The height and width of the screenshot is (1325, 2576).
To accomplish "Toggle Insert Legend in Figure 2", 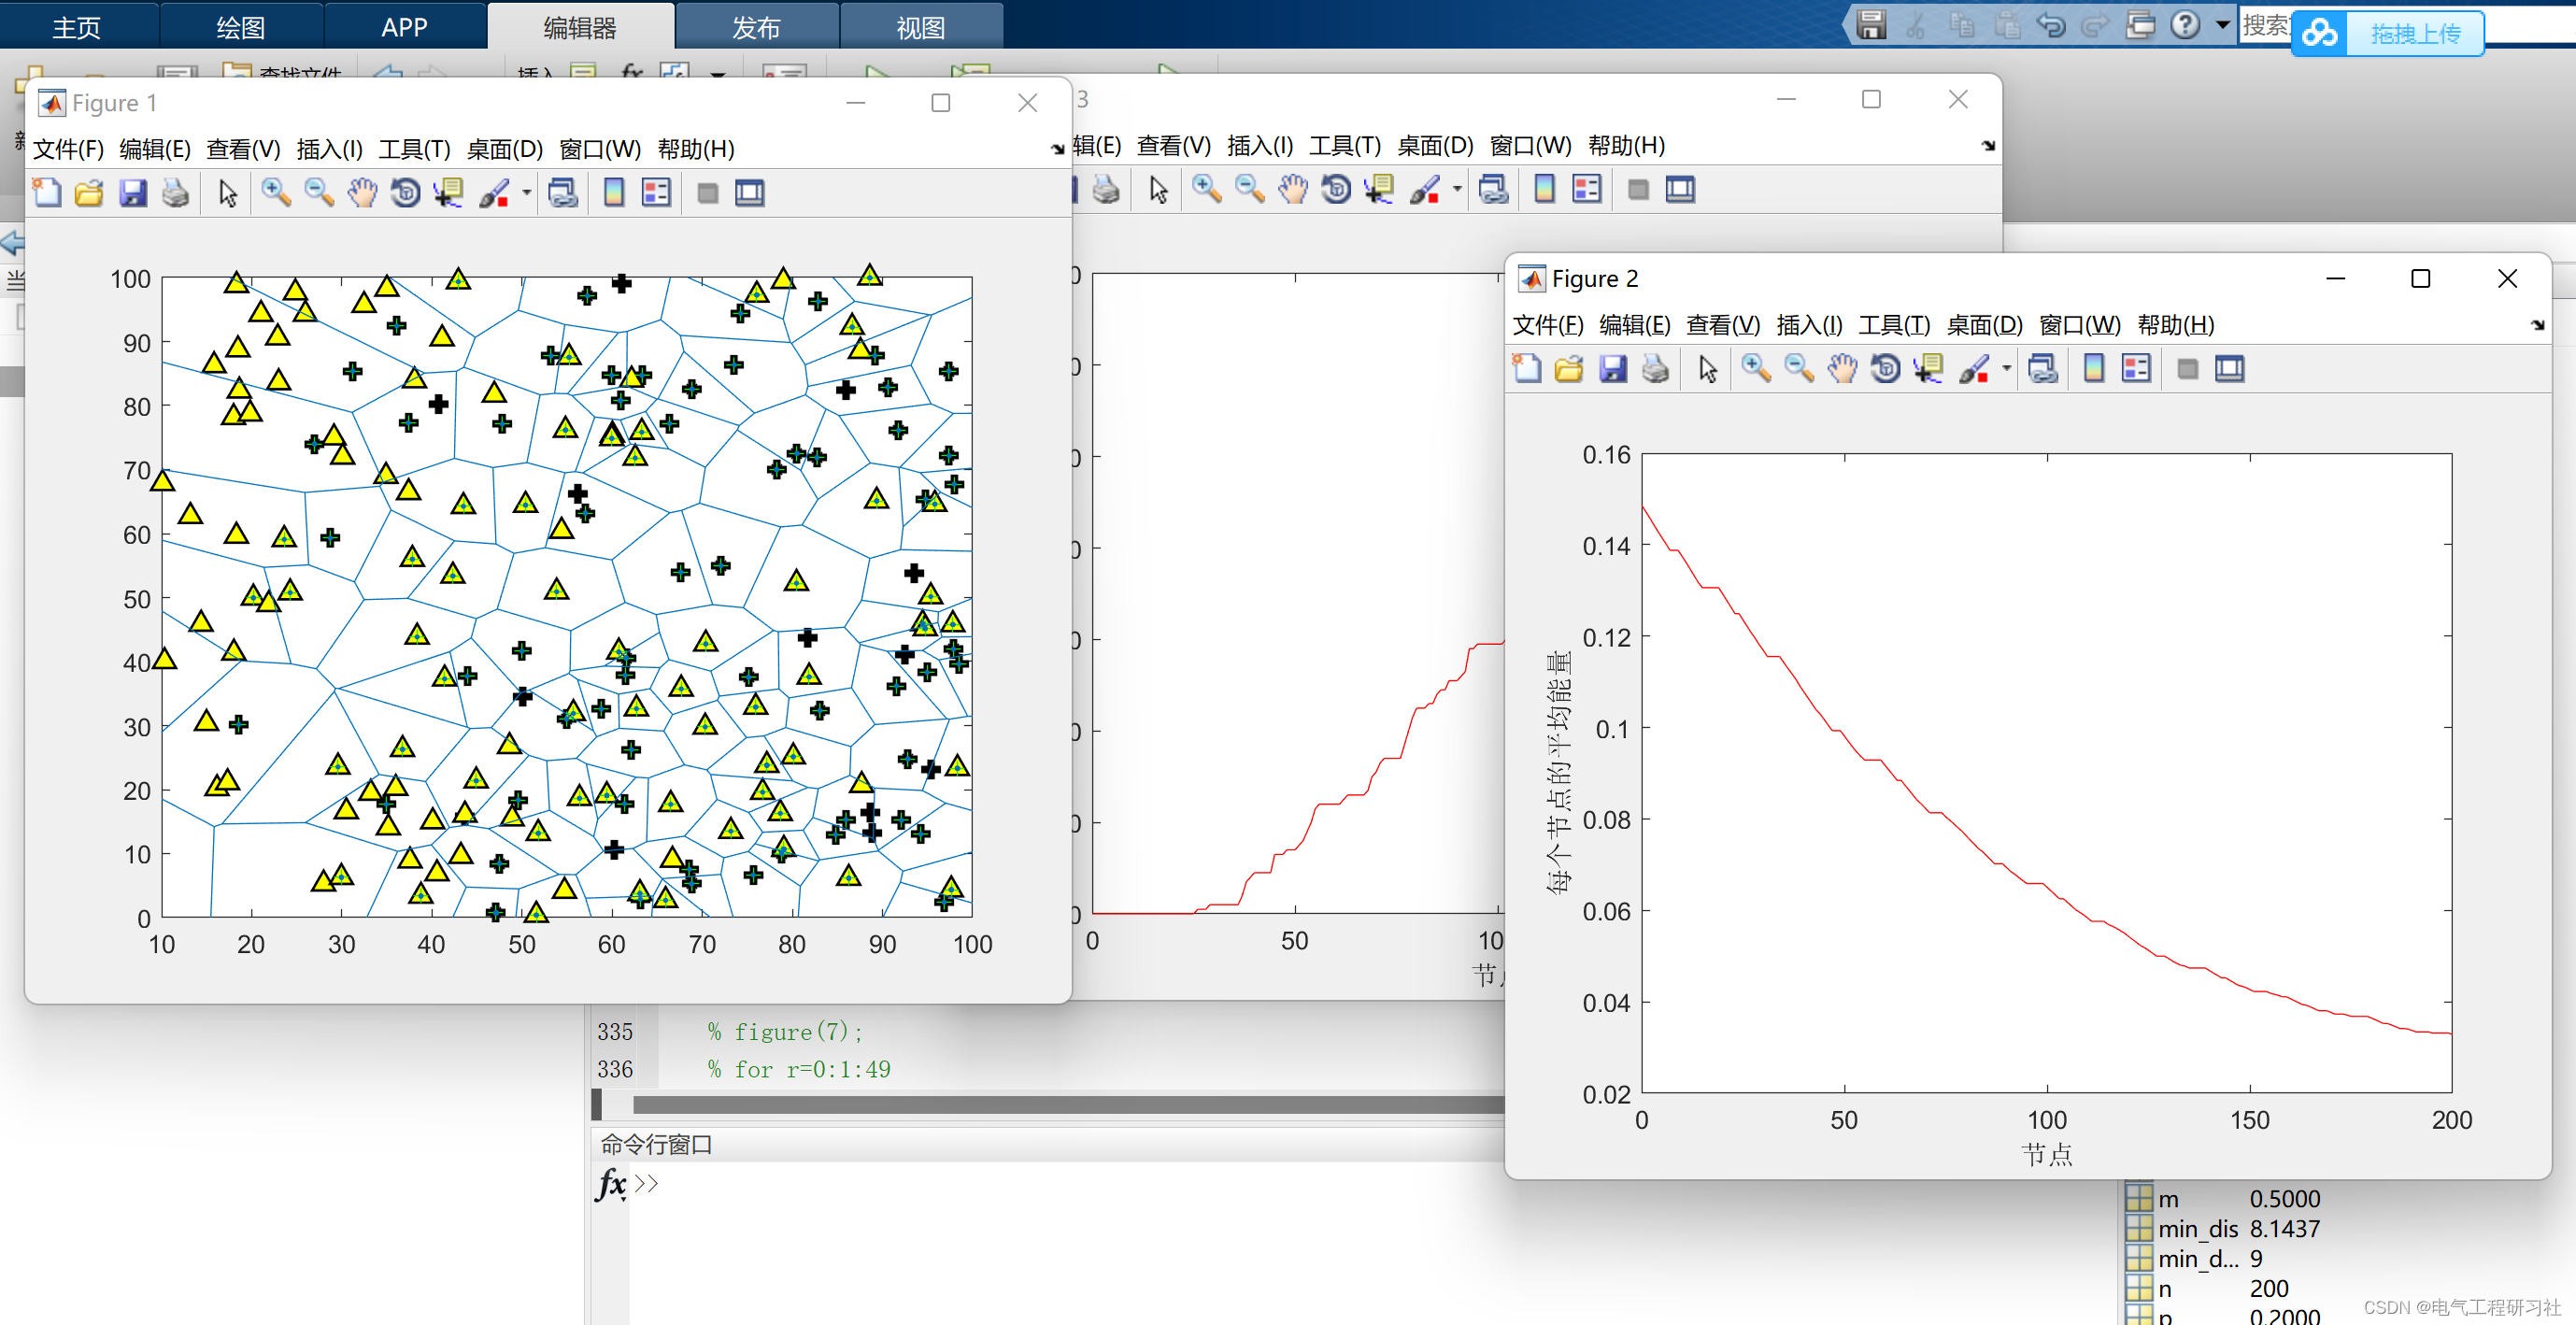I will [2136, 369].
